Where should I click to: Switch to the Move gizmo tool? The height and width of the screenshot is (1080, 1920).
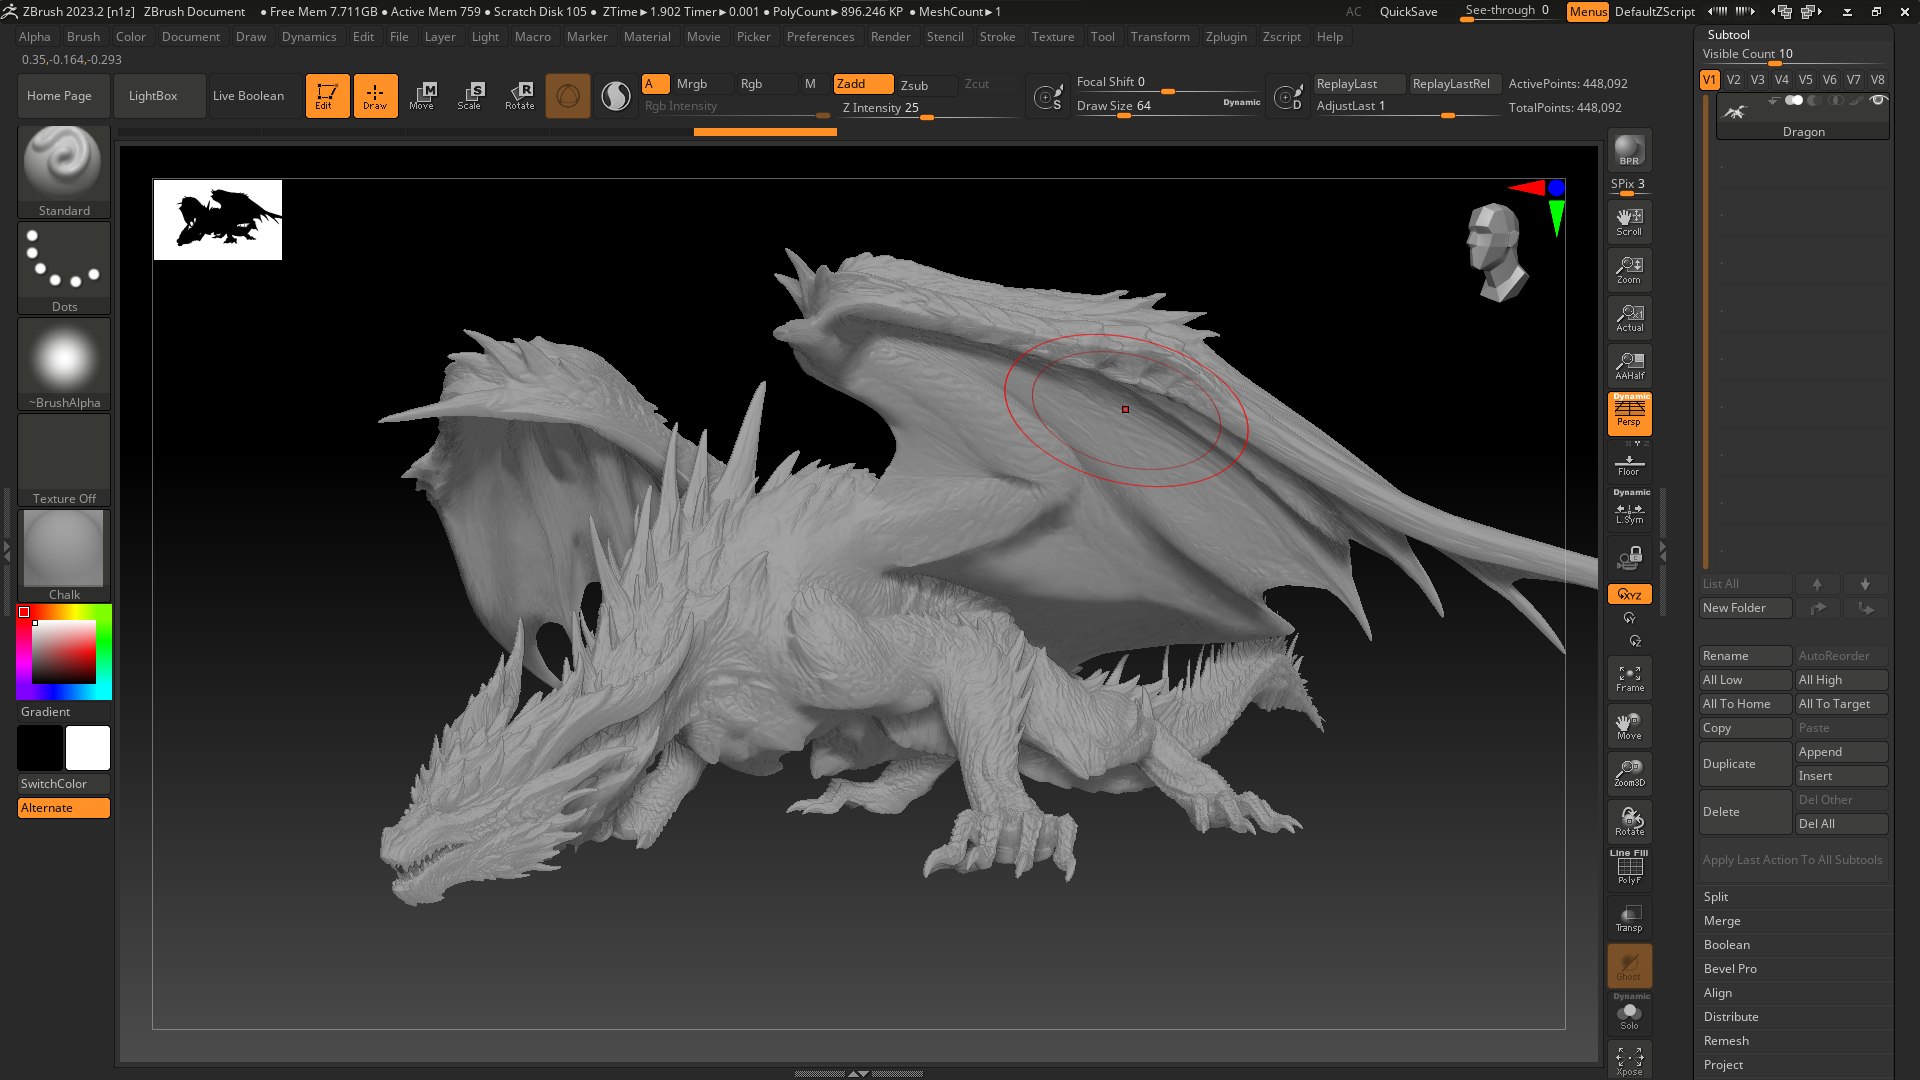(422, 96)
